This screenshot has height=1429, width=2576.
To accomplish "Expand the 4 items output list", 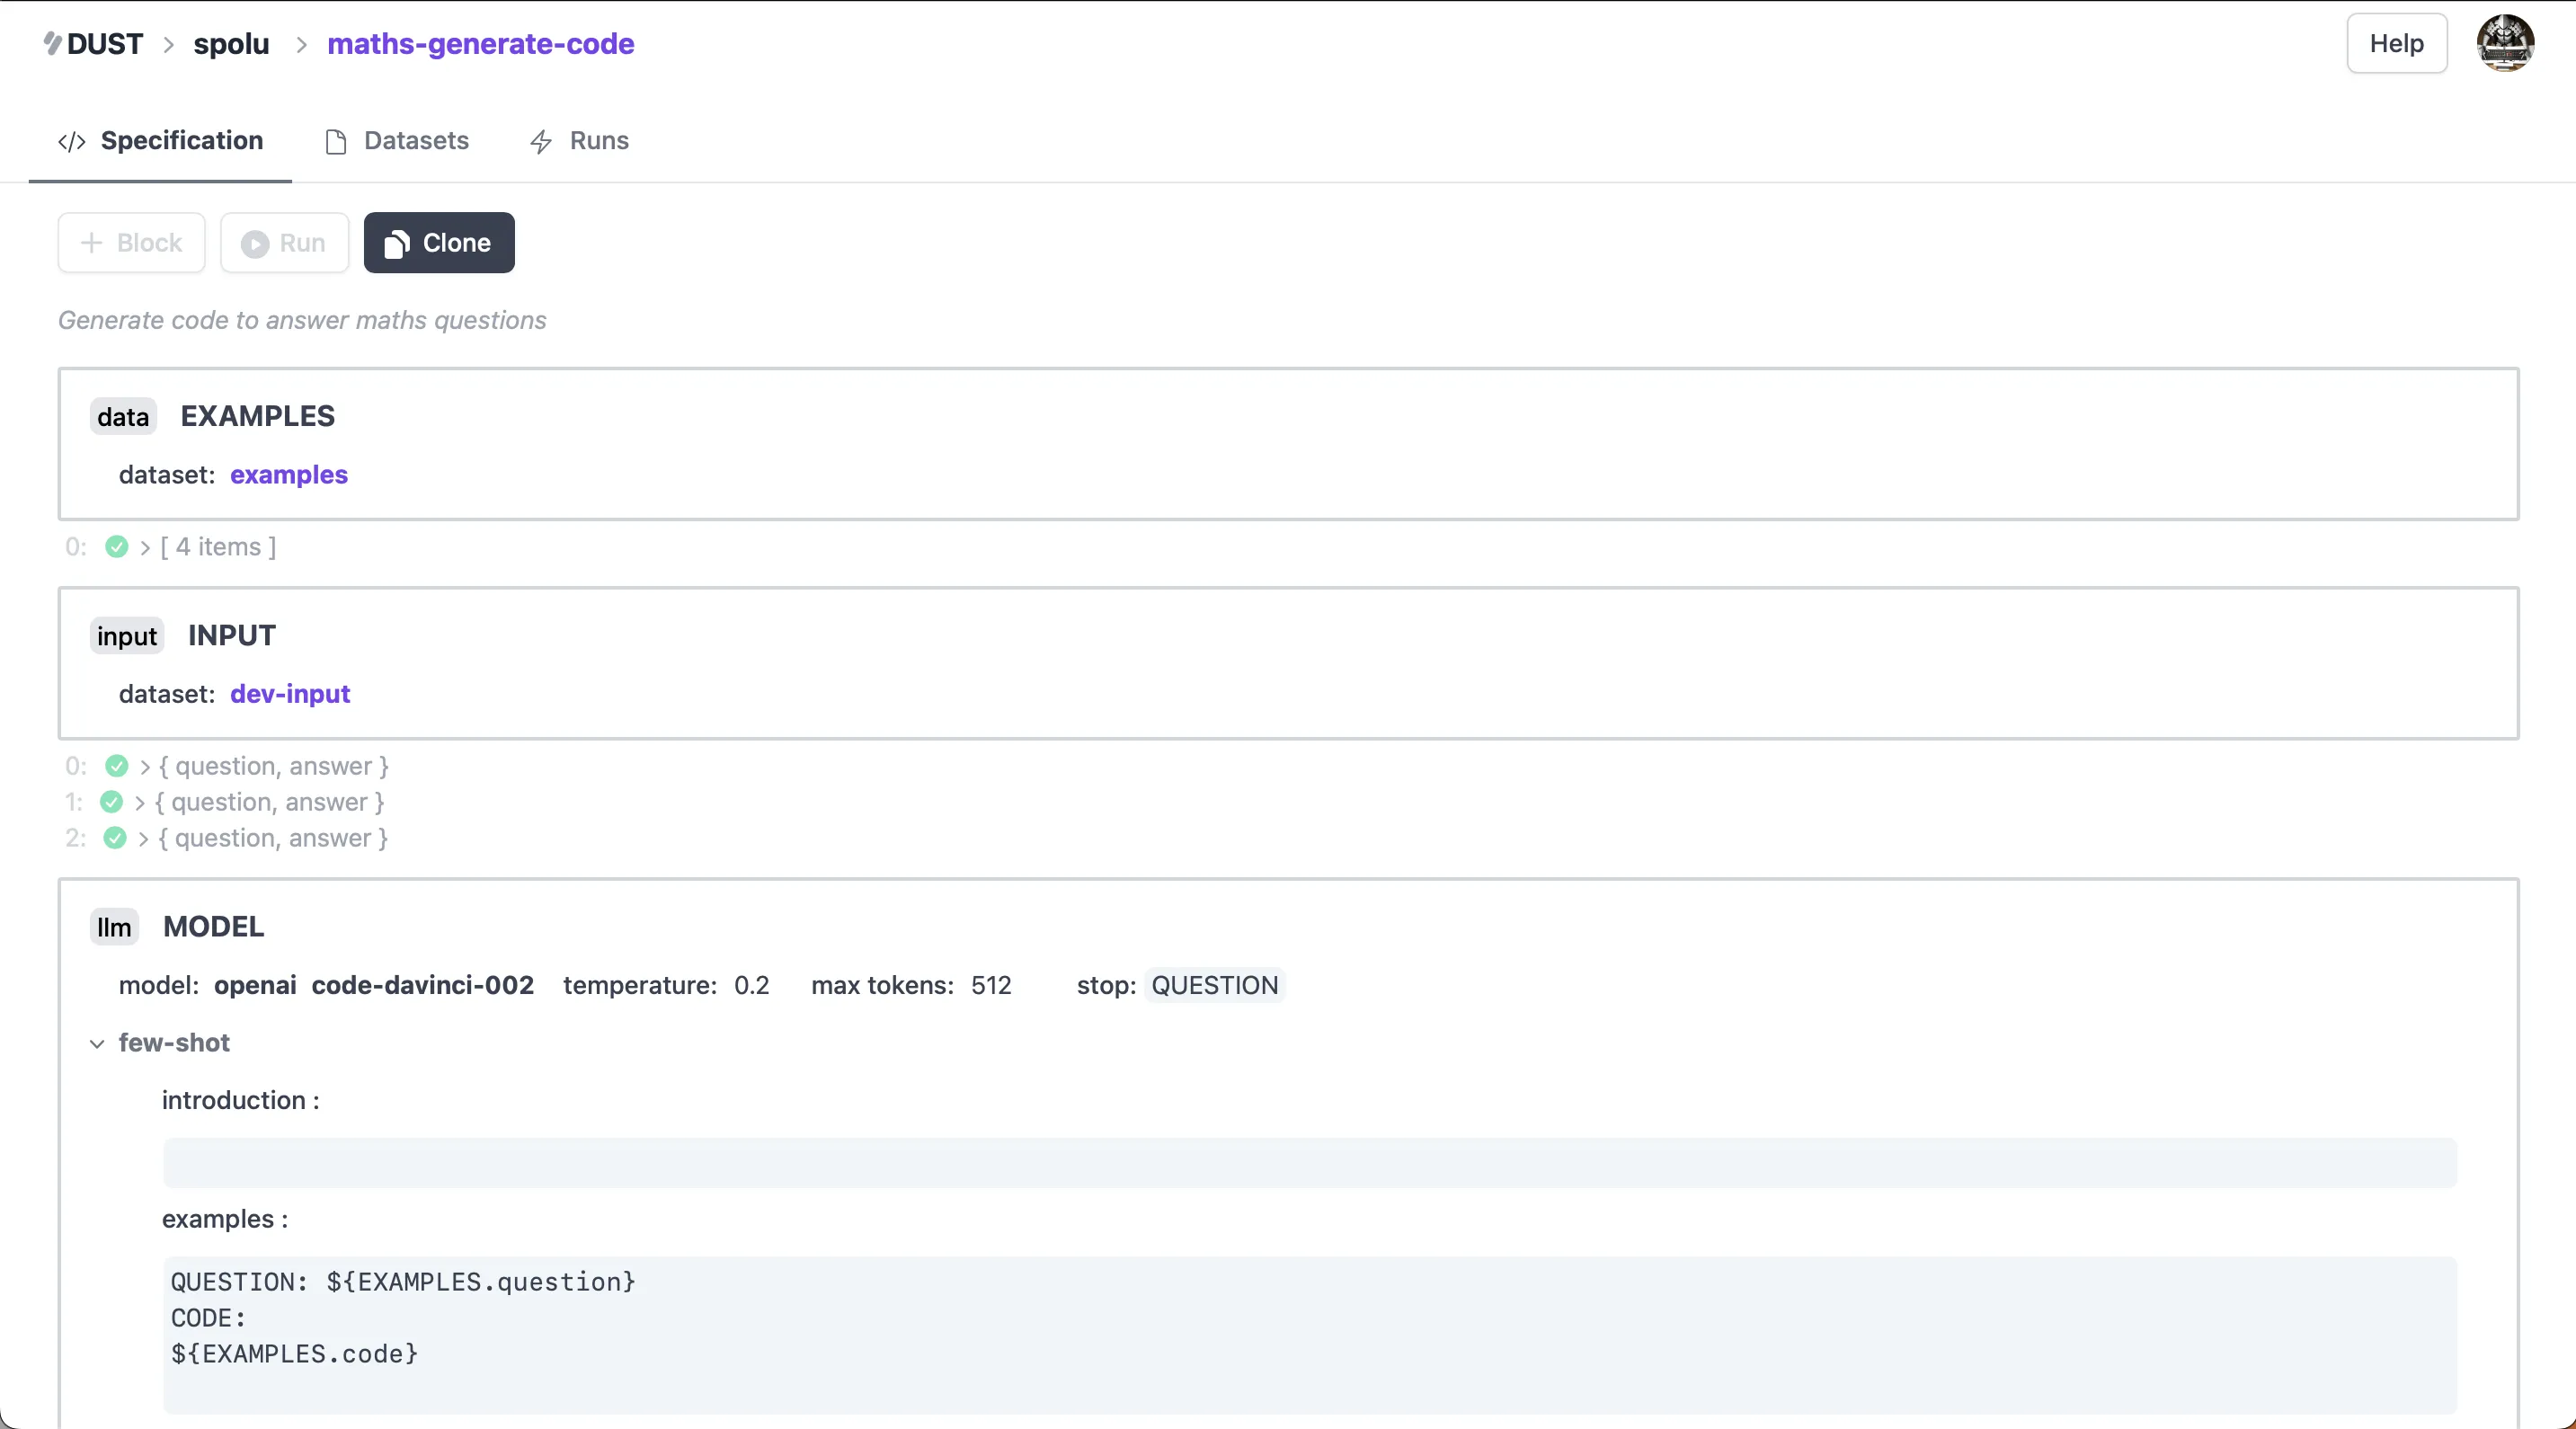I will click(145, 548).
